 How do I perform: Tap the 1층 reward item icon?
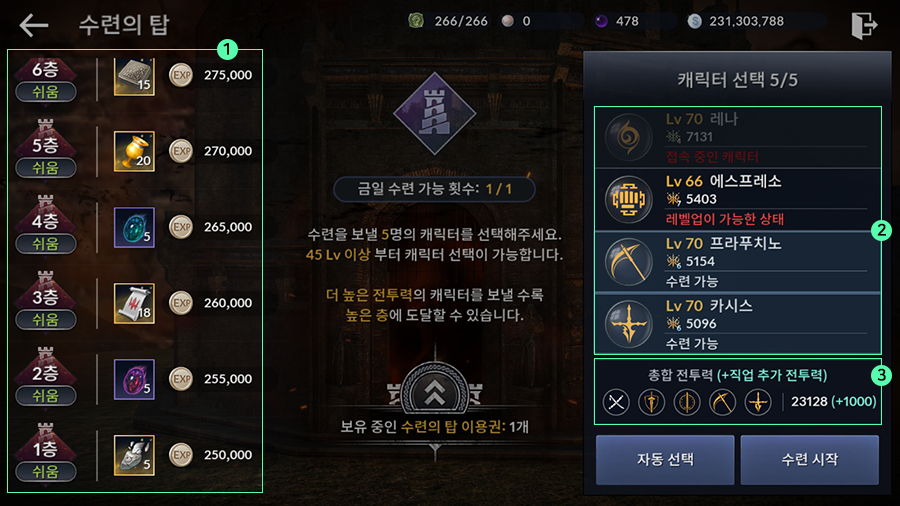tap(134, 455)
